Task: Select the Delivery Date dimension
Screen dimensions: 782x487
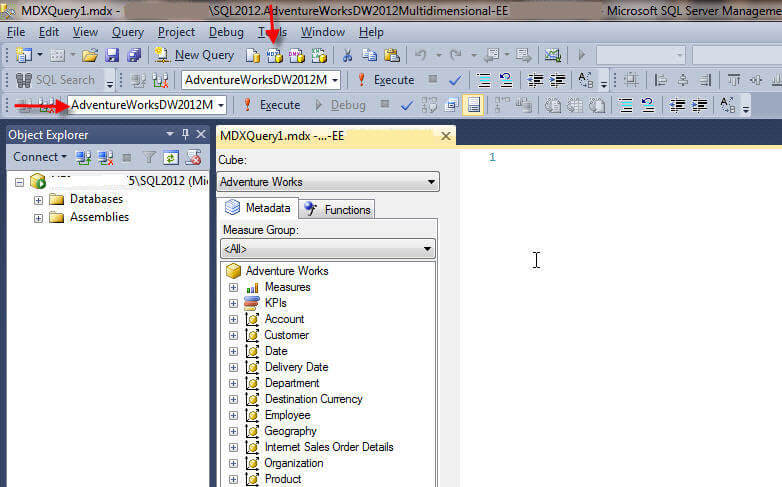Action: 296,367
